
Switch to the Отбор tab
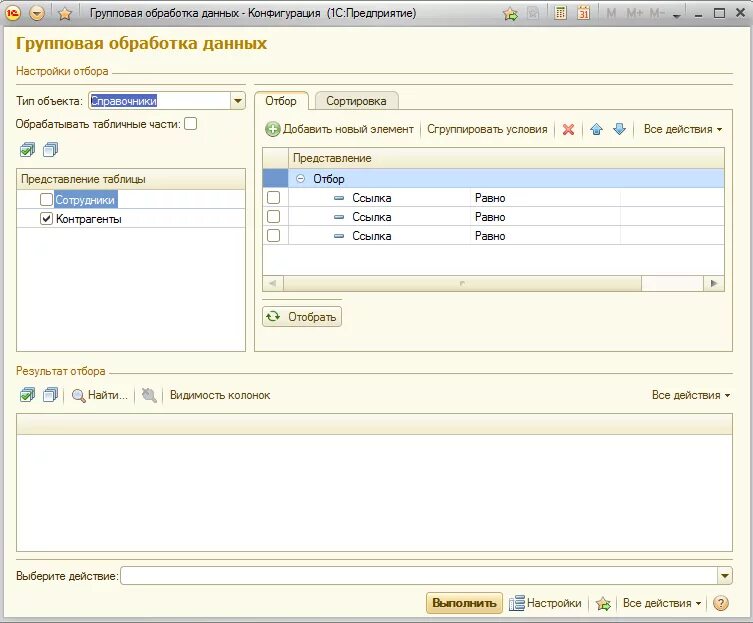pos(281,101)
